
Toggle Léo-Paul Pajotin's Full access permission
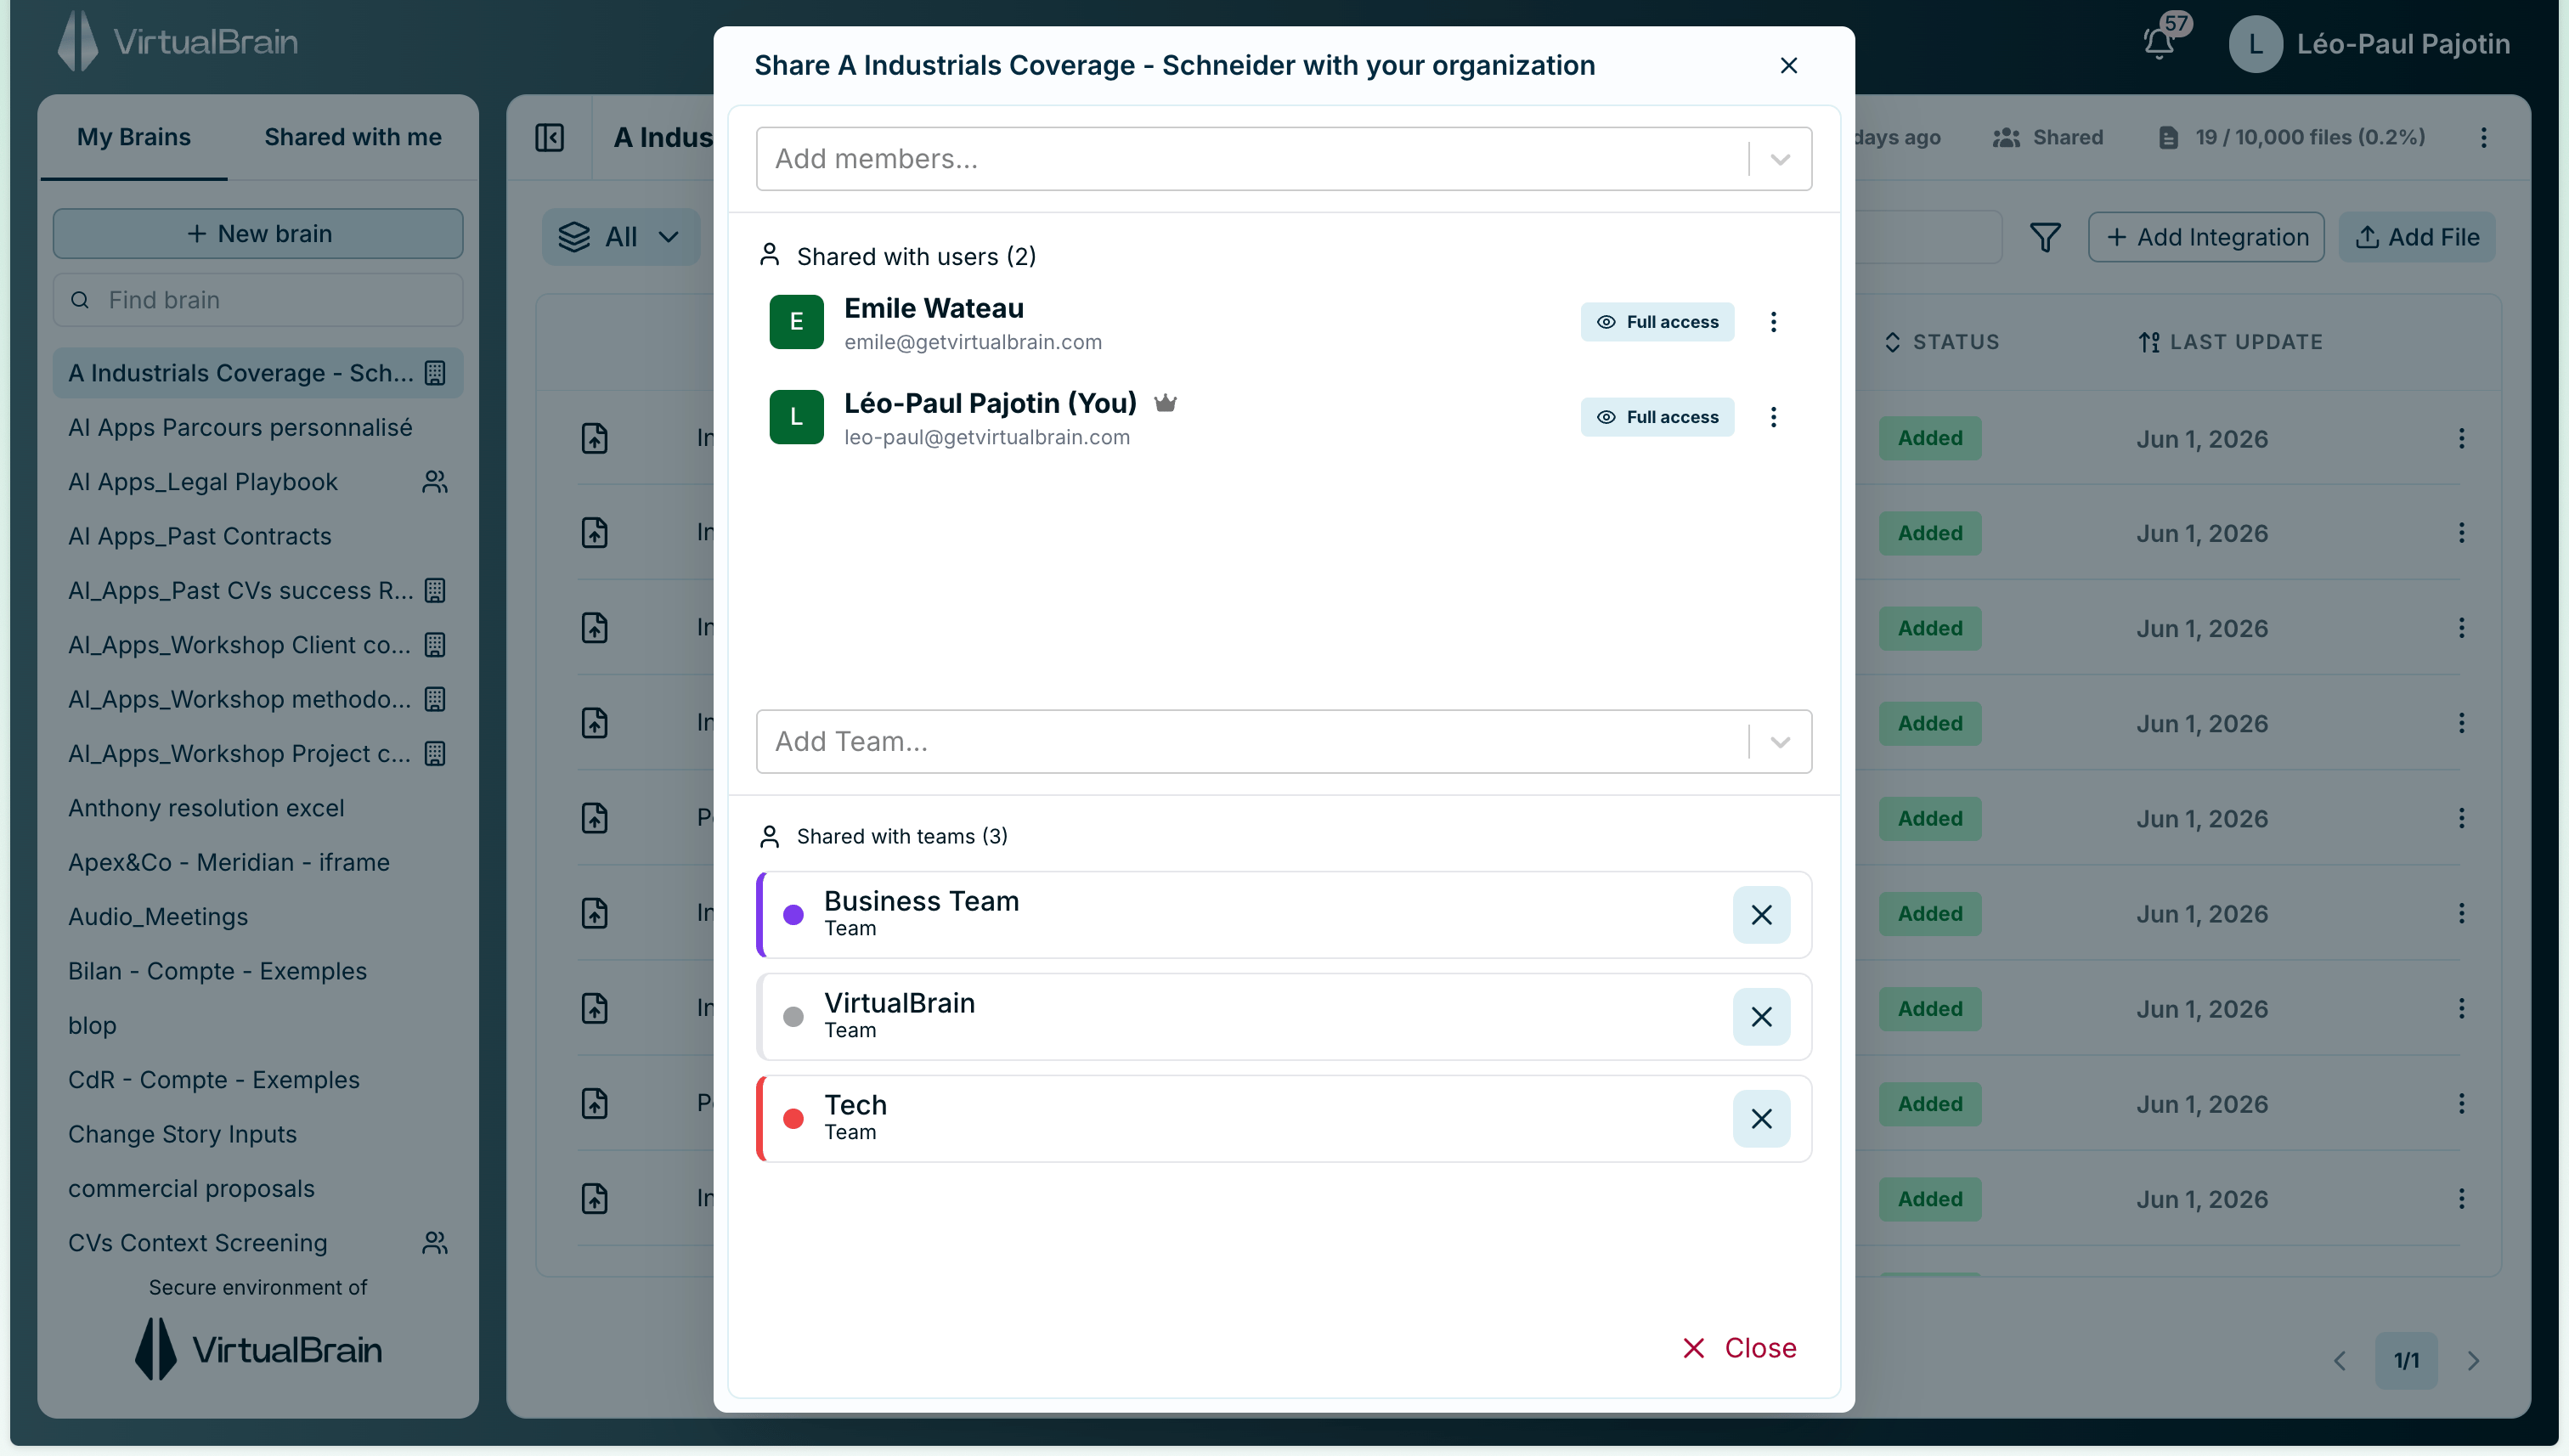pos(1657,417)
